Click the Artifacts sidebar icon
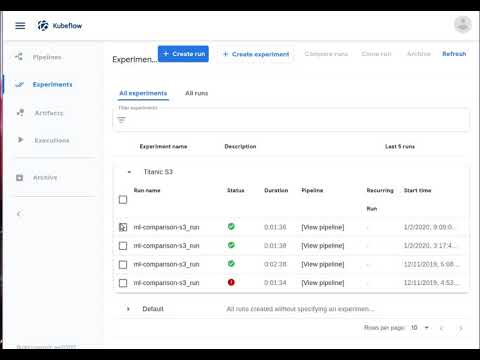The height and width of the screenshot is (360, 480). 20,113
